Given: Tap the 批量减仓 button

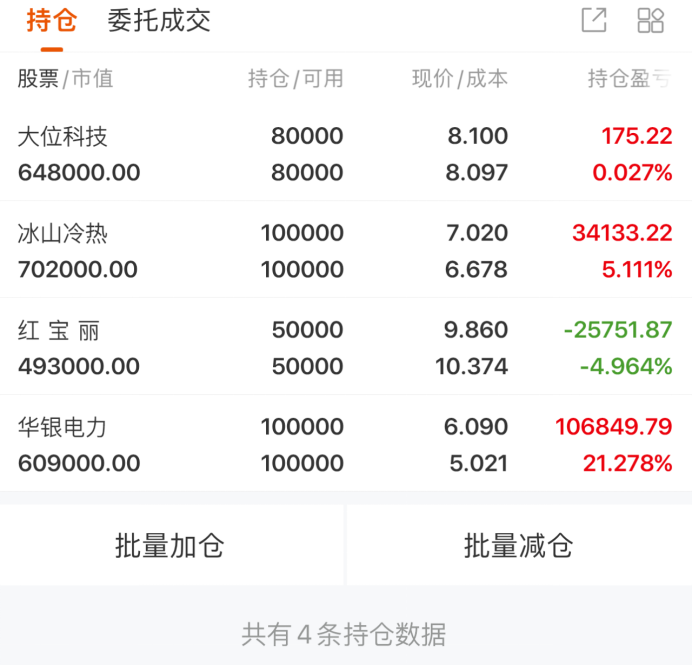Looking at the screenshot, I should [519, 545].
